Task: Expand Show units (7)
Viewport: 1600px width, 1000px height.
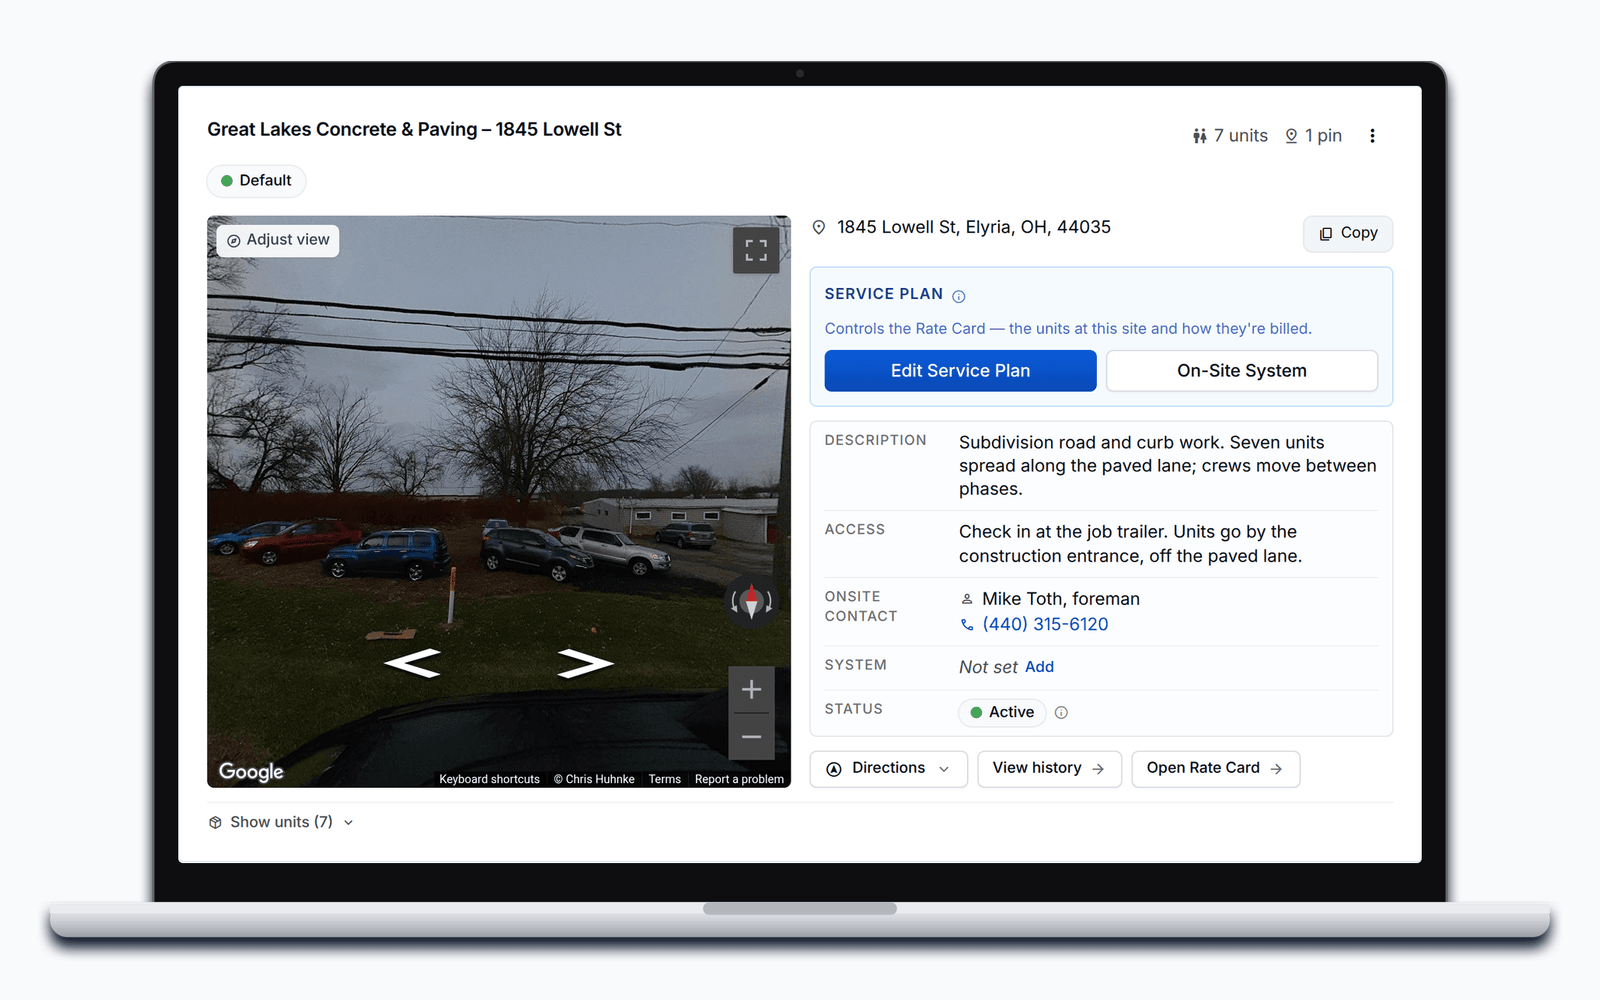Action: [281, 822]
